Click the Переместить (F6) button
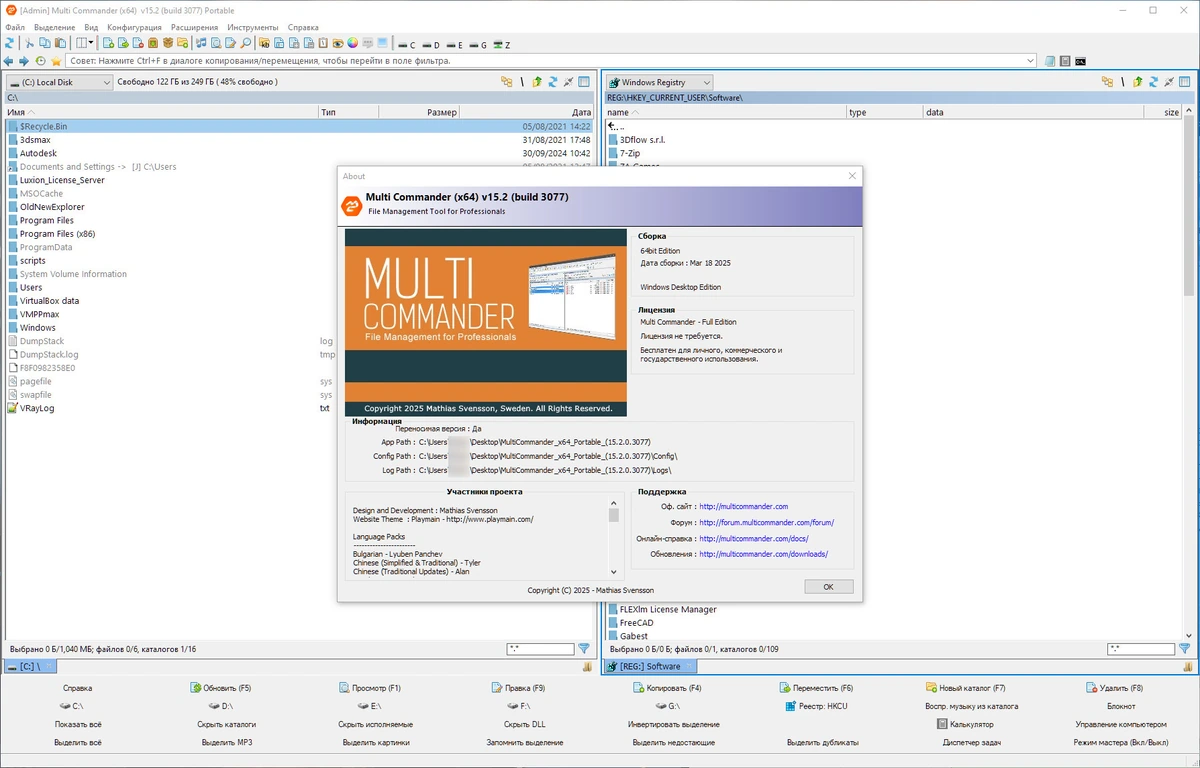 tap(816, 688)
